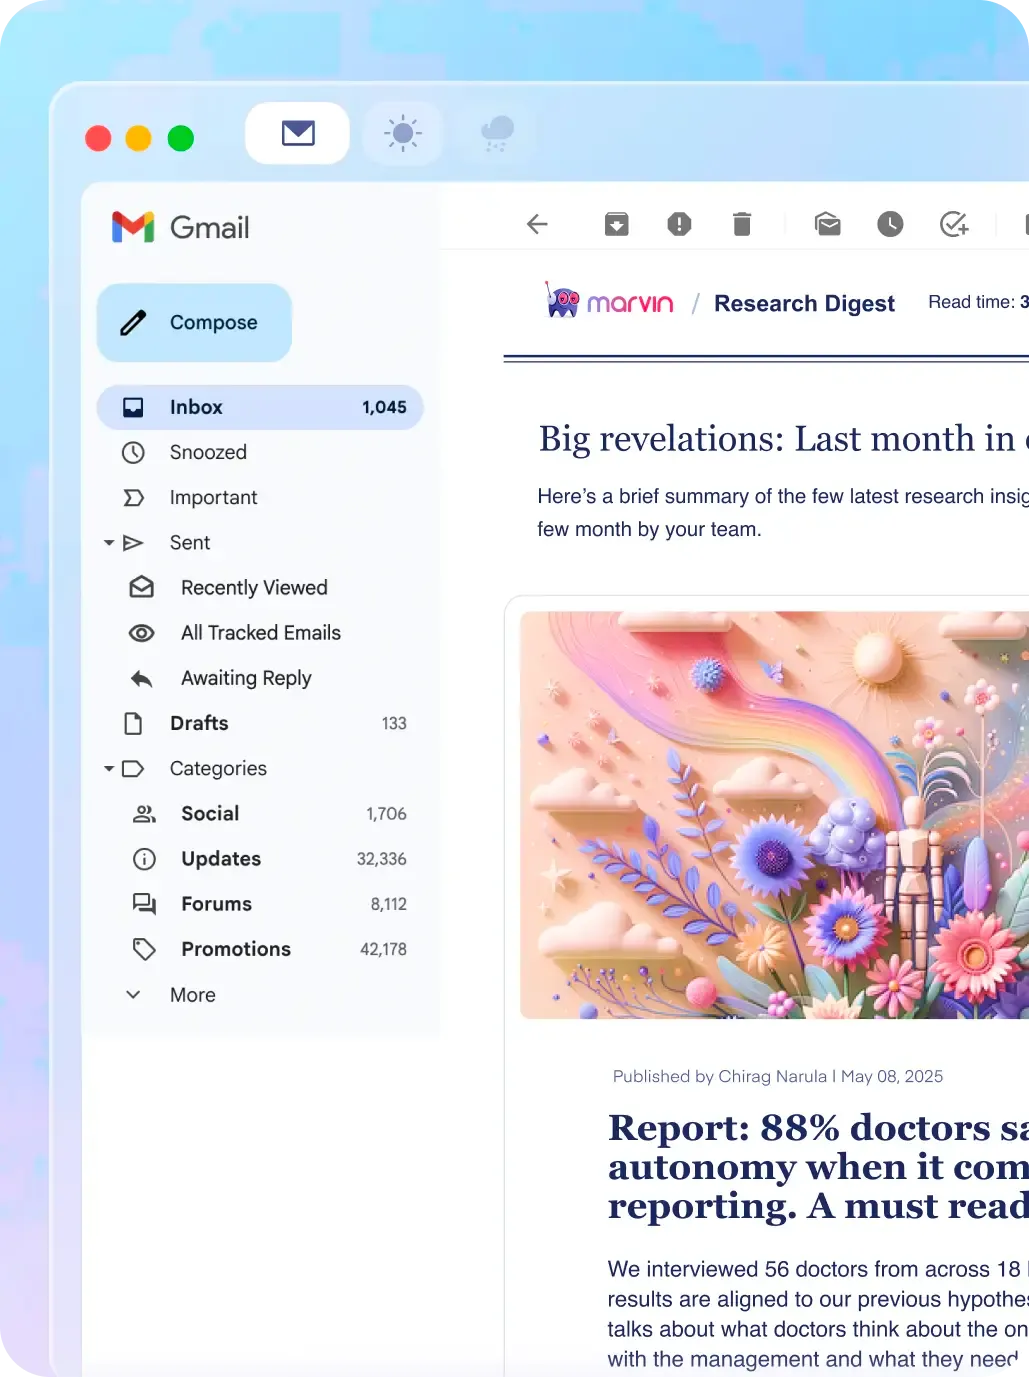Open the Inbox folder
Viewport: 1029px width, 1377px height.
click(260, 407)
